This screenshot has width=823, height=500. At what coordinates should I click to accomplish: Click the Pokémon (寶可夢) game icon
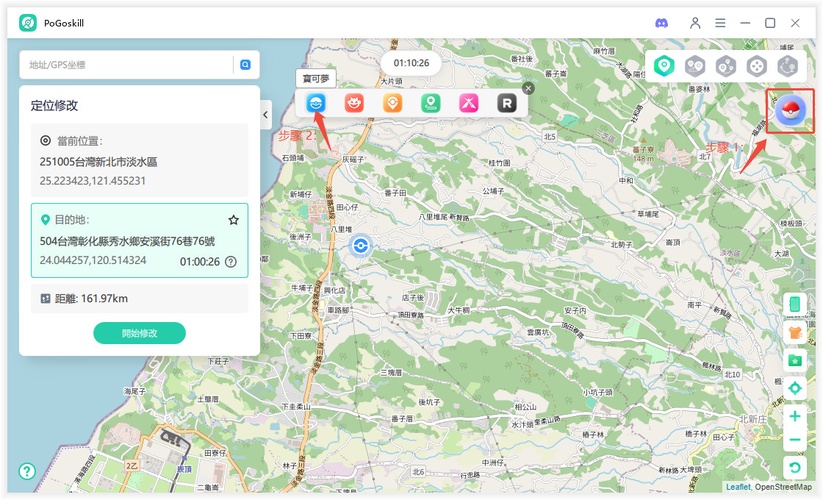coord(316,102)
